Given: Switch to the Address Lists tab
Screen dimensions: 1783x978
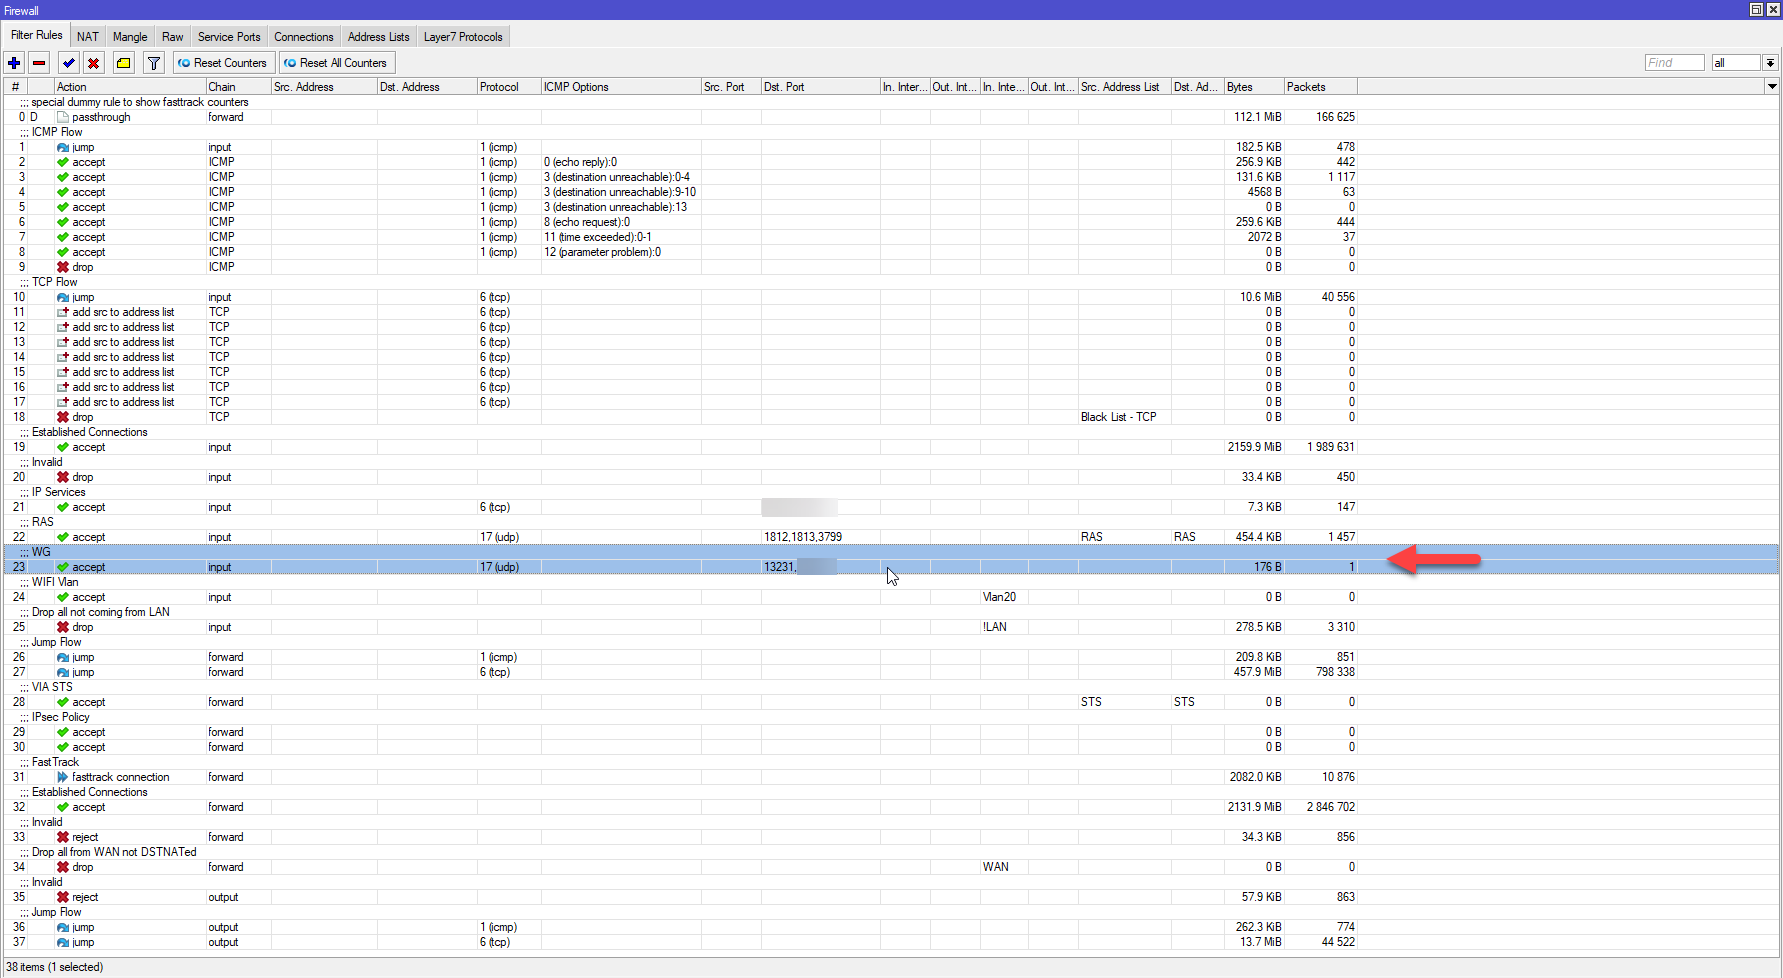Looking at the screenshot, I should (x=378, y=37).
